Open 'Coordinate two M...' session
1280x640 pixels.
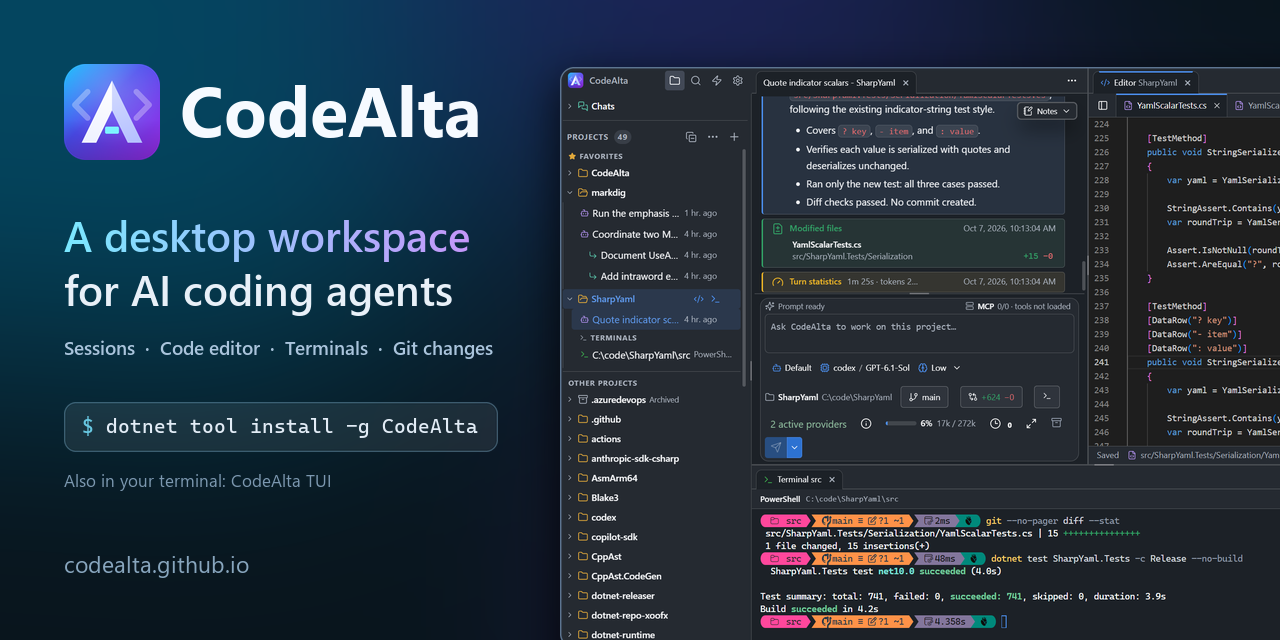654,234
